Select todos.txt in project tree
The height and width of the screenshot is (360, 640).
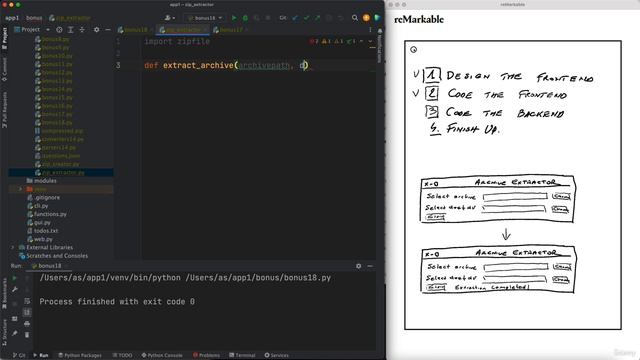click(42, 231)
